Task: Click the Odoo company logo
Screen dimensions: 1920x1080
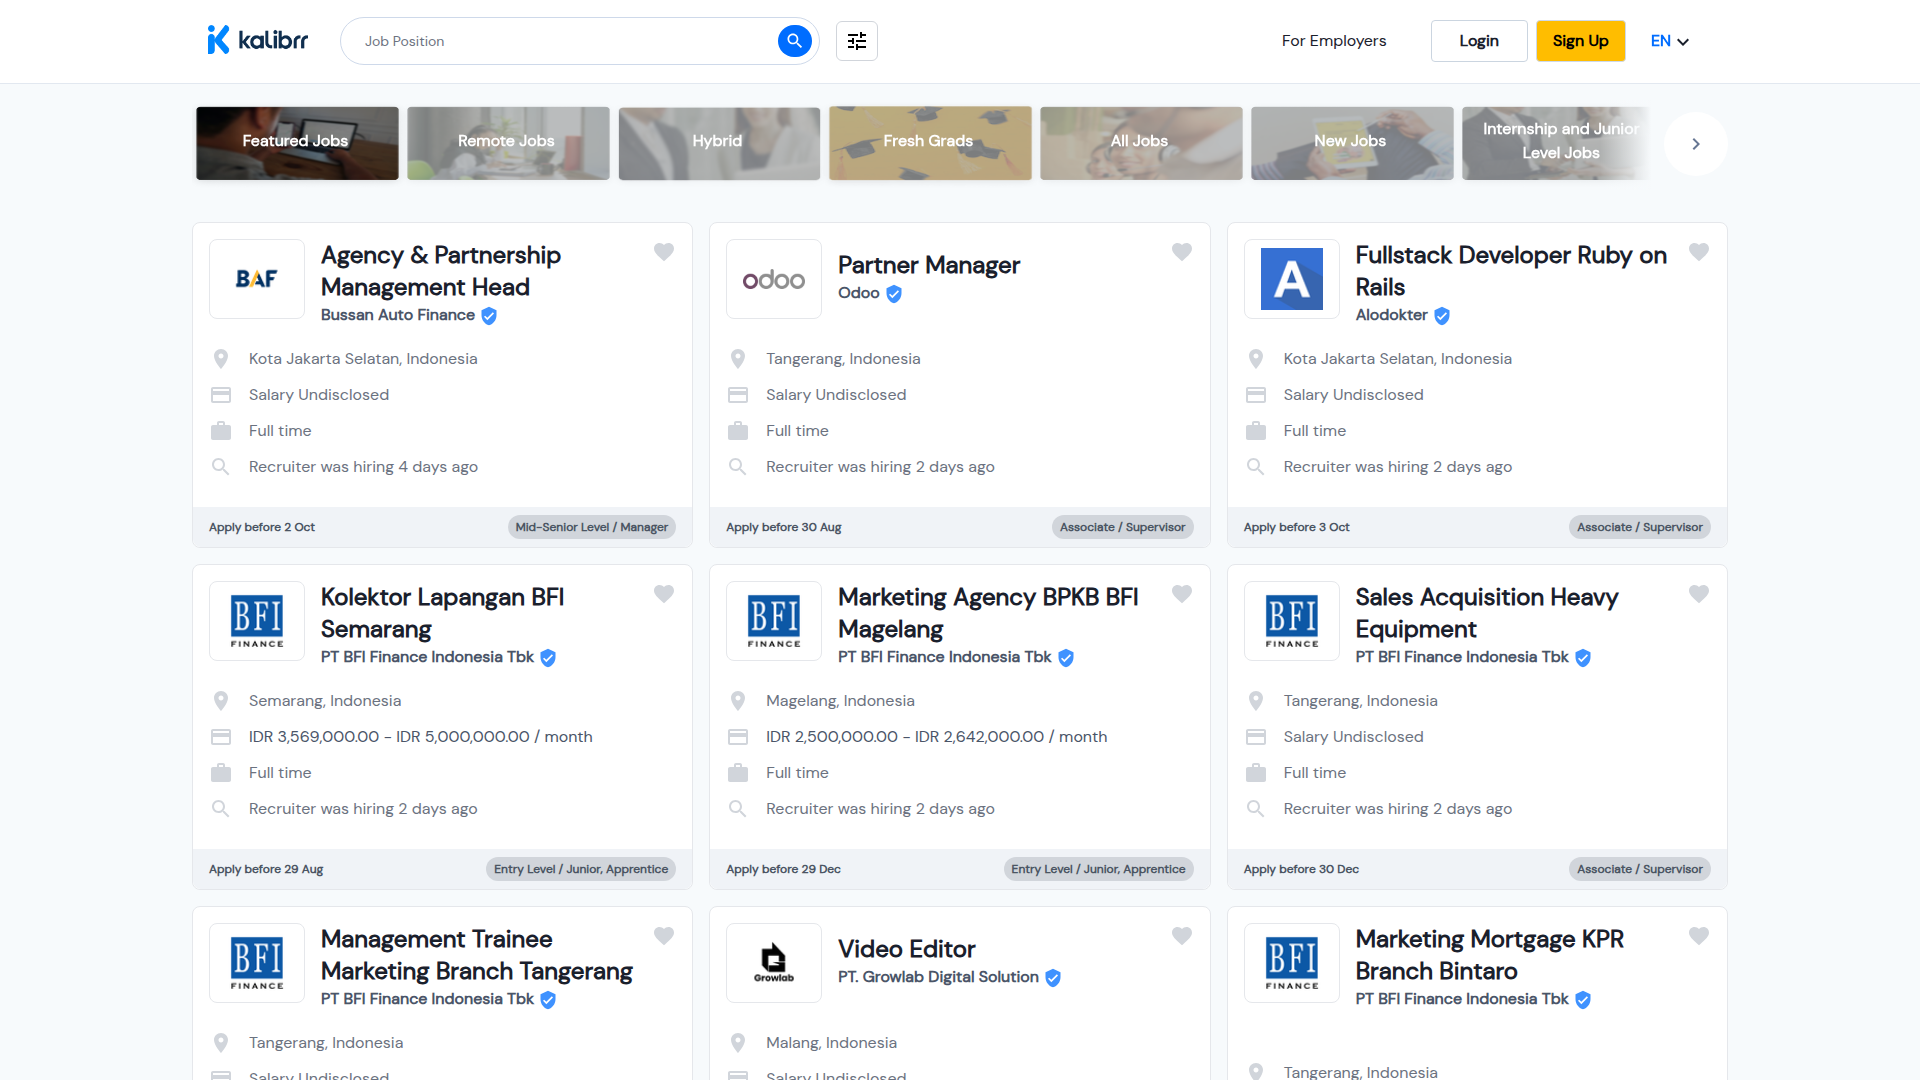Action: [774, 279]
